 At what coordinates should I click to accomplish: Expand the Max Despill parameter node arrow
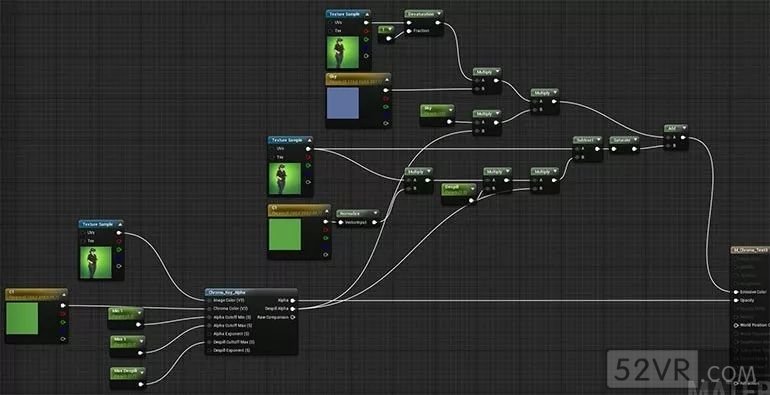click(x=141, y=370)
